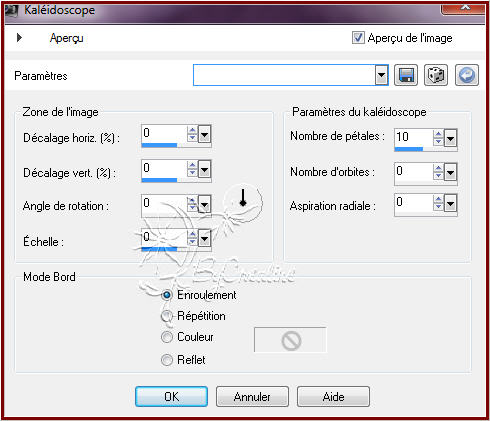Toggle Aperçu de l'image checkbox
The height and width of the screenshot is (421, 490).
point(358,38)
